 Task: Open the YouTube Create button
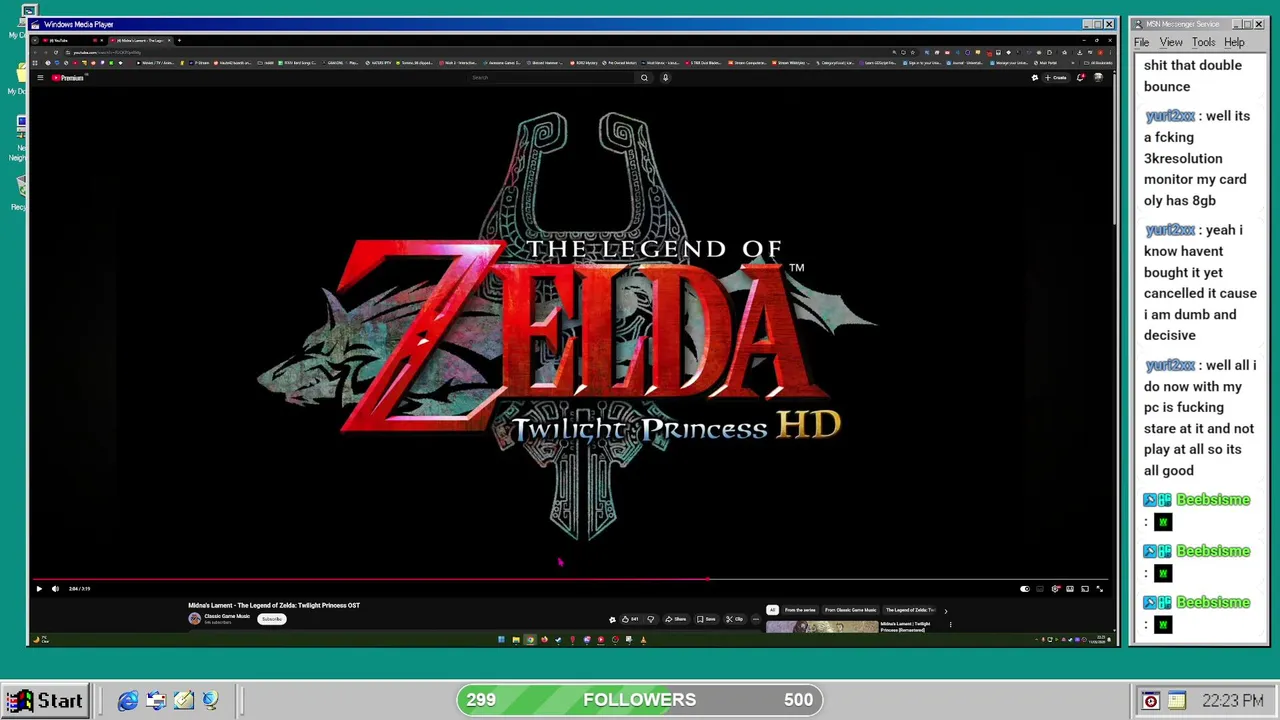[1056, 78]
